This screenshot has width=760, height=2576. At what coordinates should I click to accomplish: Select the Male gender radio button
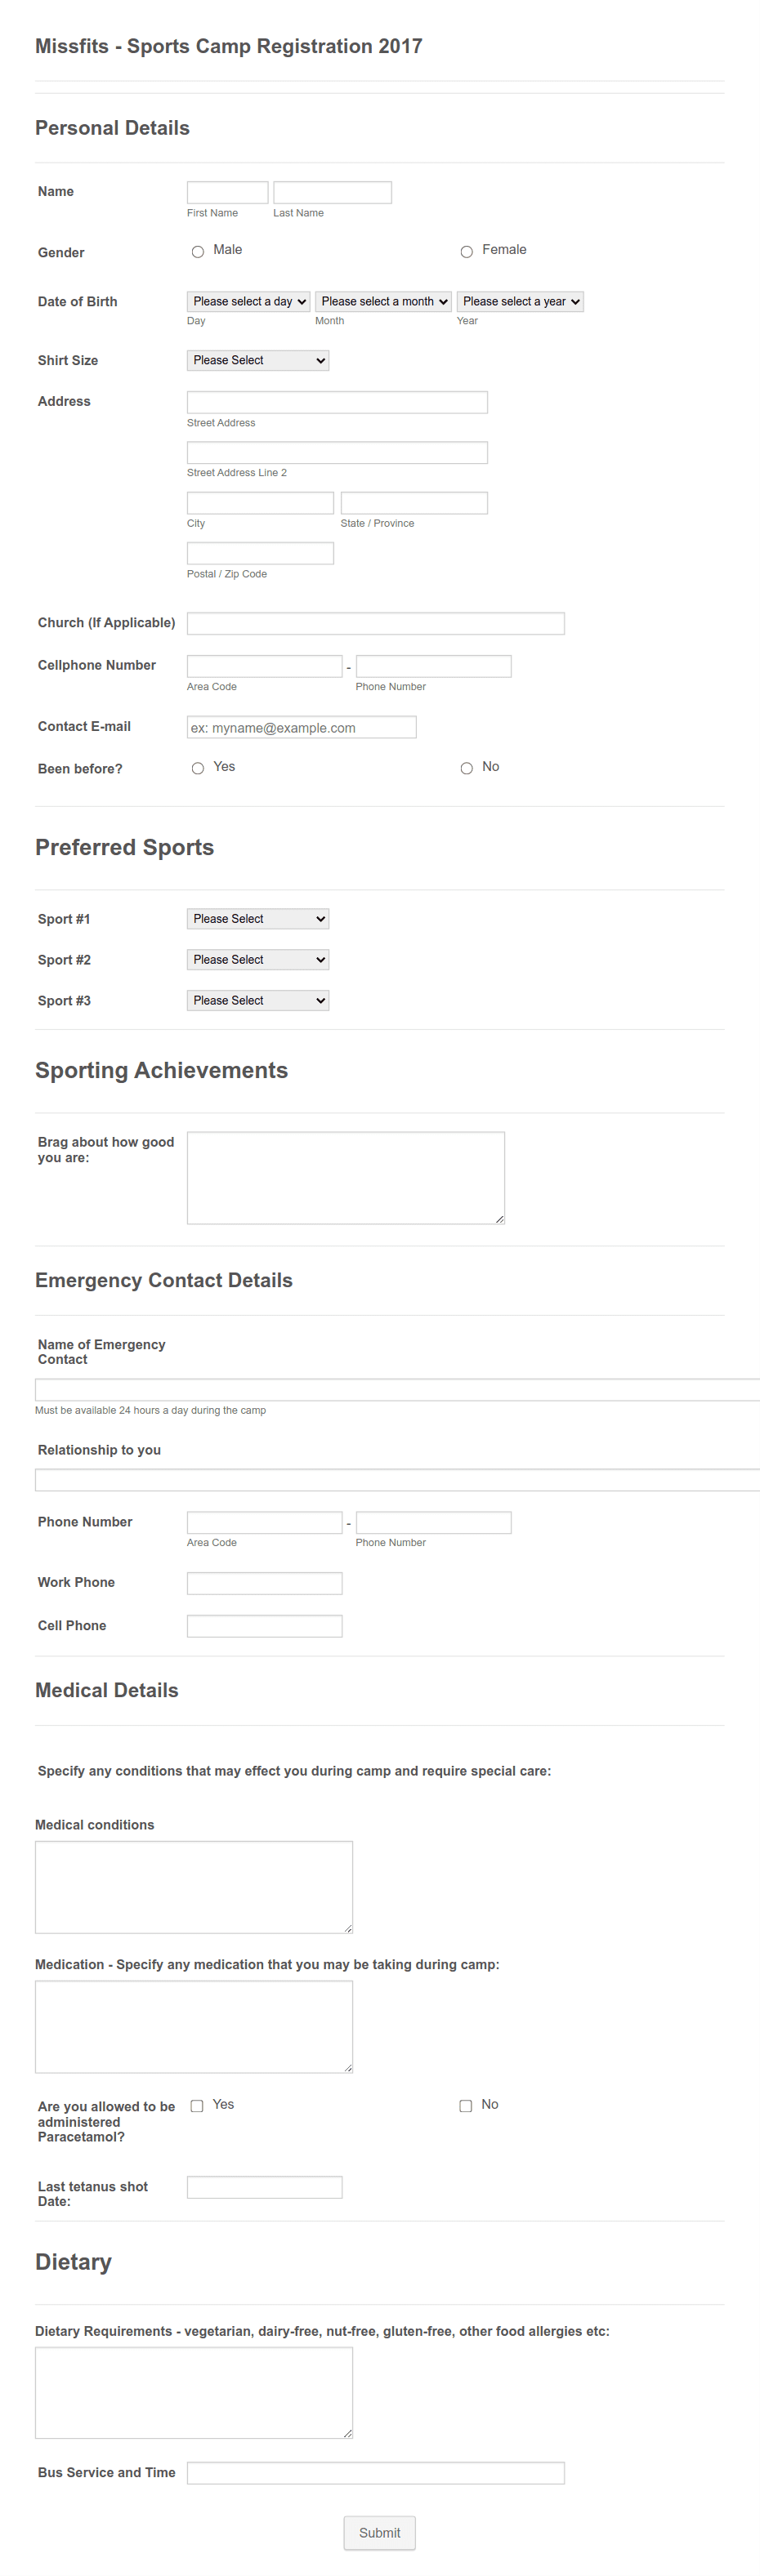(198, 252)
